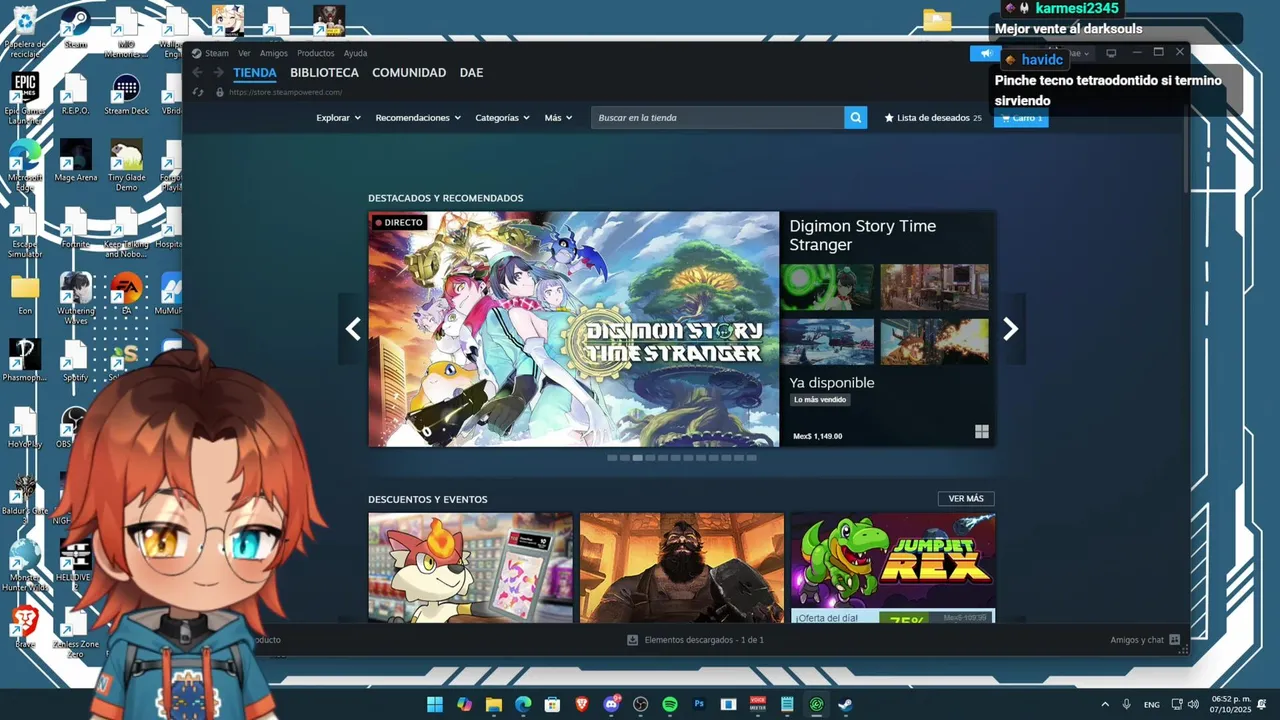Viewport: 1280px width, 720px height.
Task: Open the Digimon Story banner image
Action: [573, 329]
